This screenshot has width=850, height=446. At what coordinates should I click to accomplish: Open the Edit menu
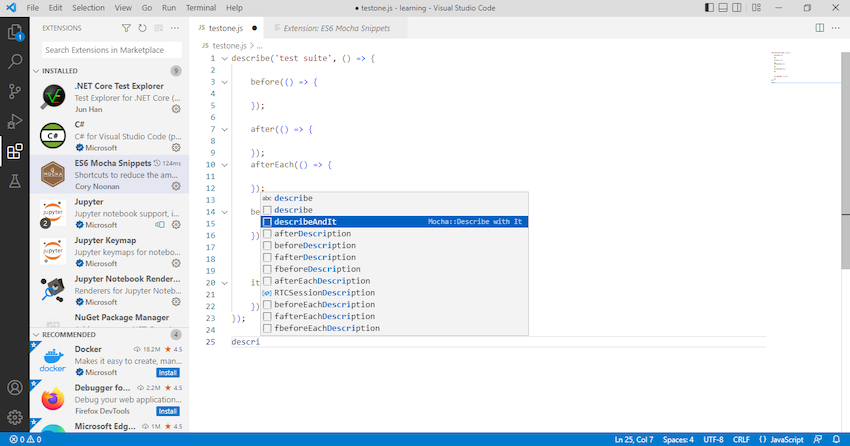pyautogui.click(x=55, y=8)
